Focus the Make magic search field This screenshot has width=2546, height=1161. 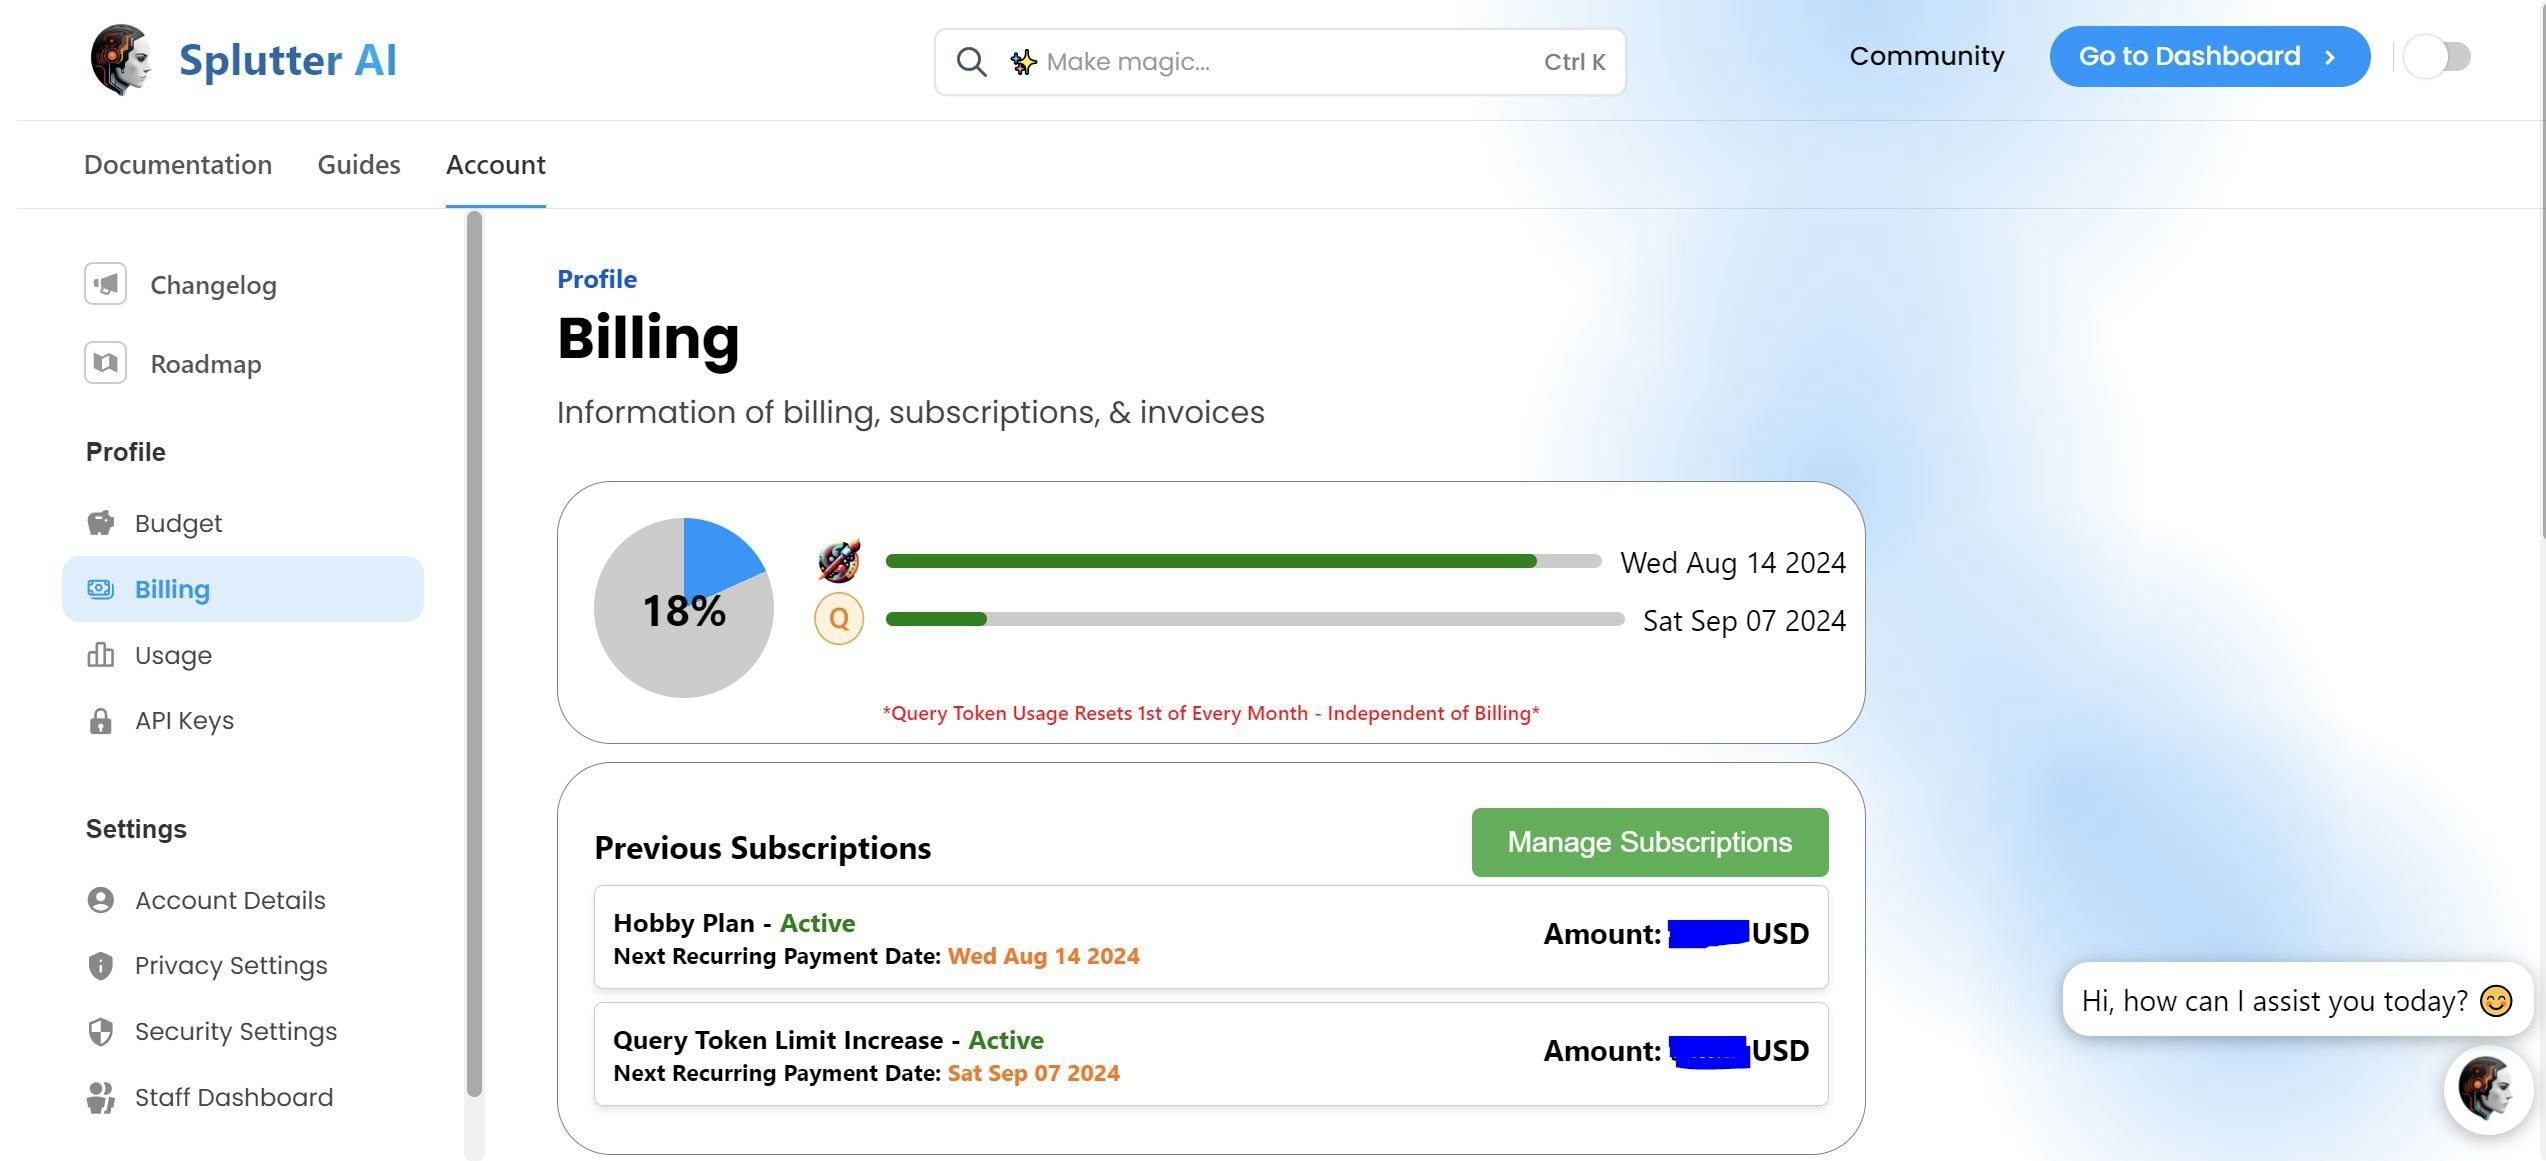tap(1280, 62)
